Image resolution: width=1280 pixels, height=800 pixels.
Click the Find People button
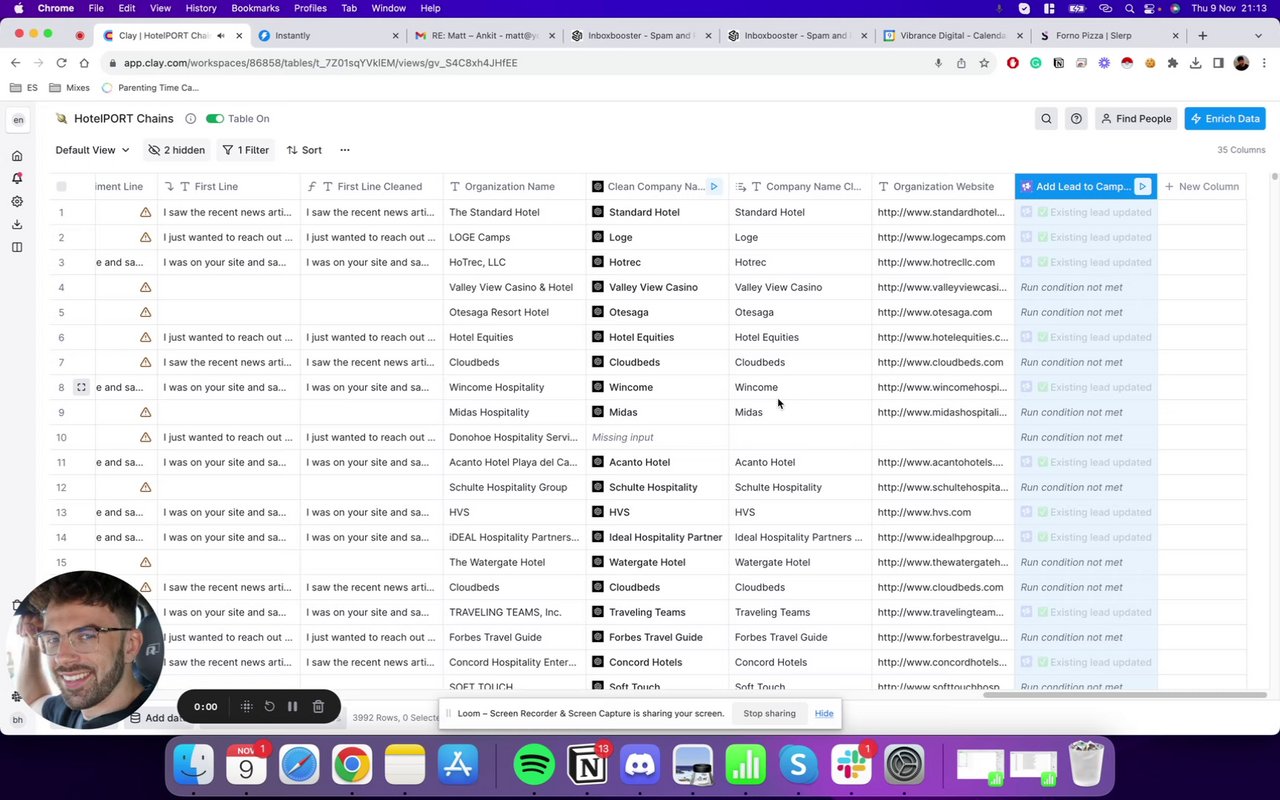pyautogui.click(x=1136, y=119)
